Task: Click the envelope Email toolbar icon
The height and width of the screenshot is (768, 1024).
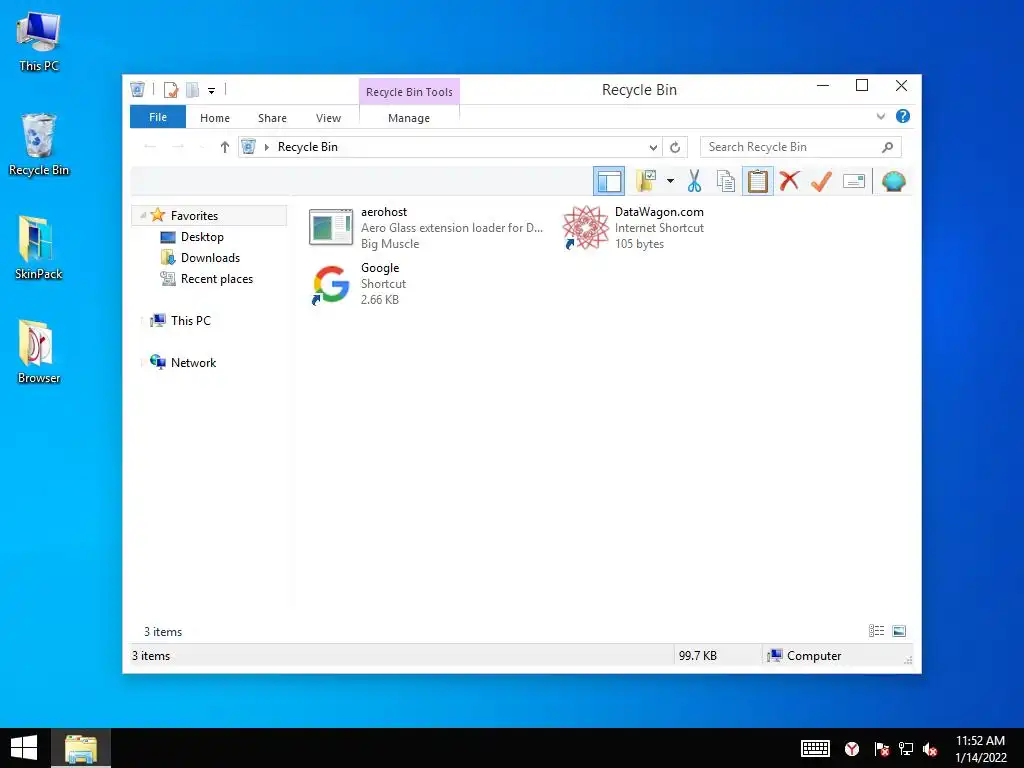Action: (854, 181)
